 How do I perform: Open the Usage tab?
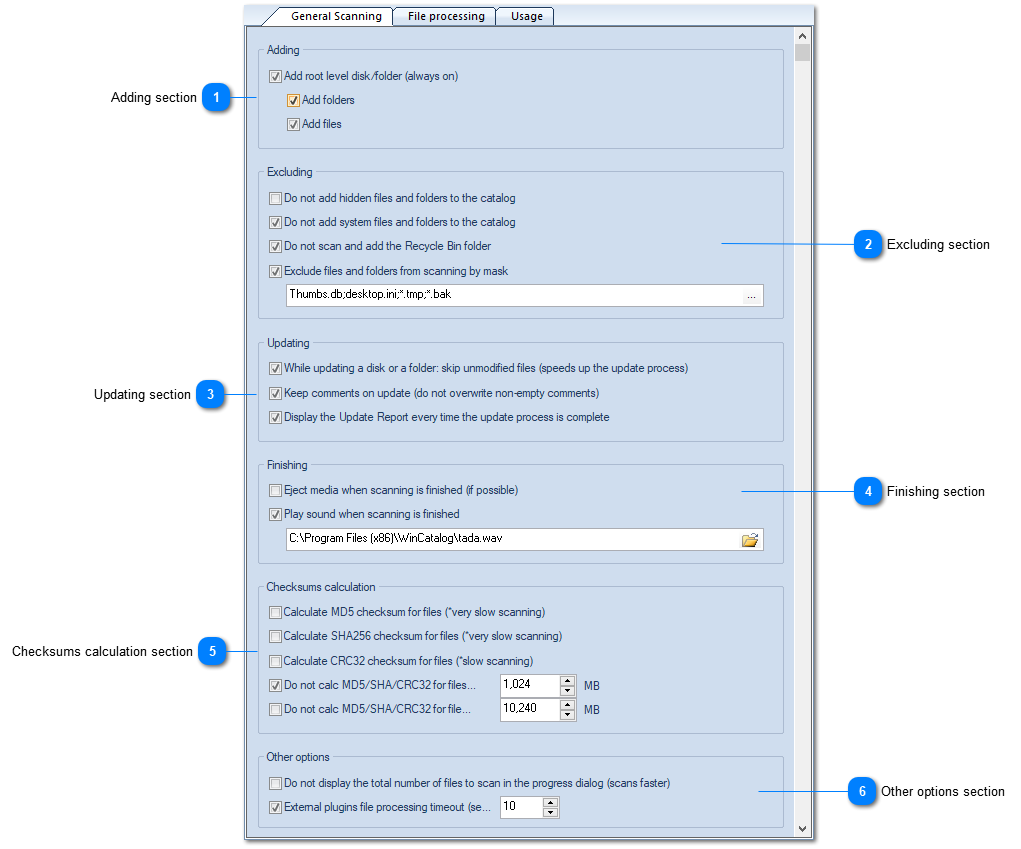[x=526, y=16]
